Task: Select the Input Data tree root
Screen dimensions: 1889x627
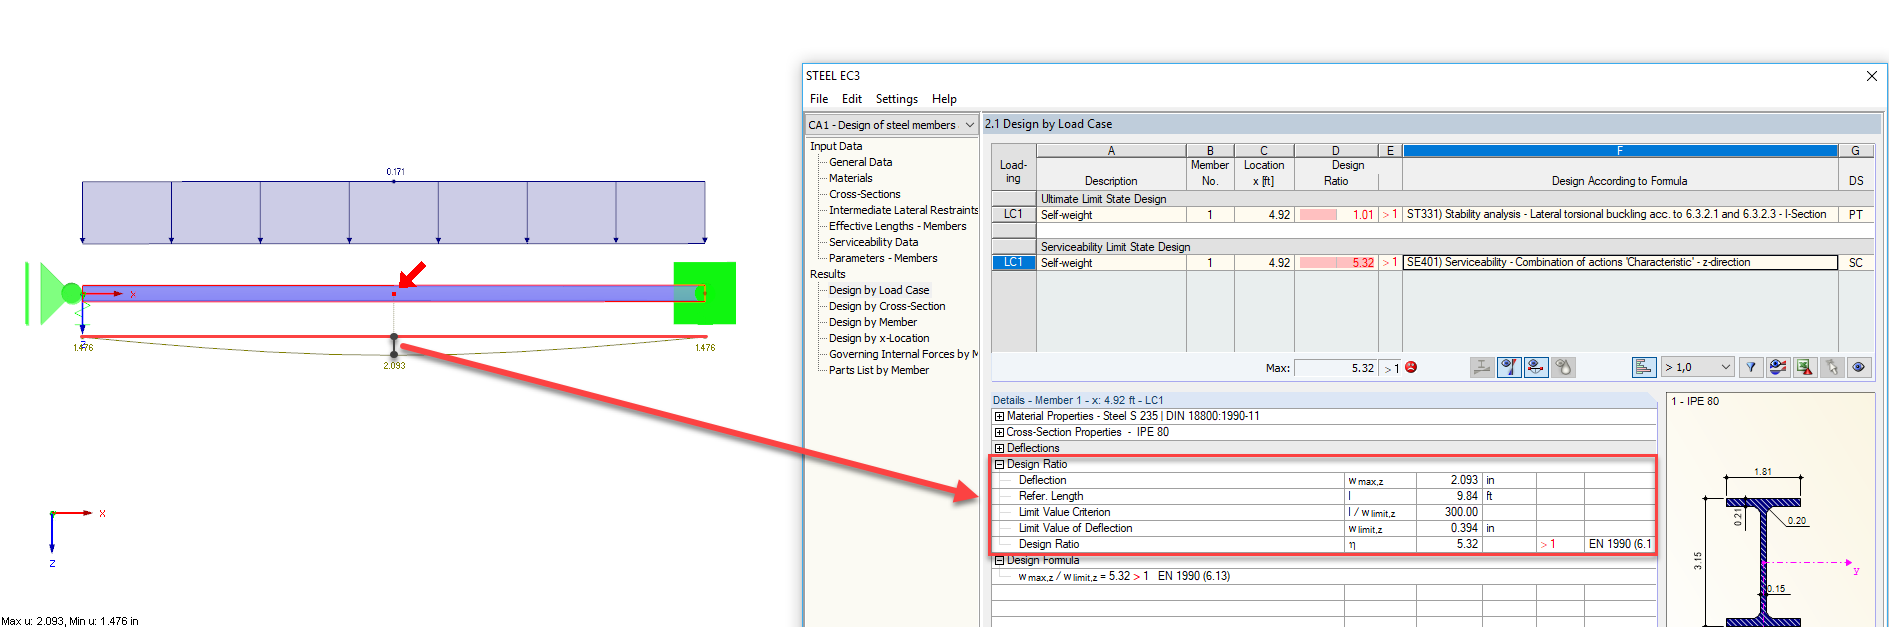Action: 836,146
